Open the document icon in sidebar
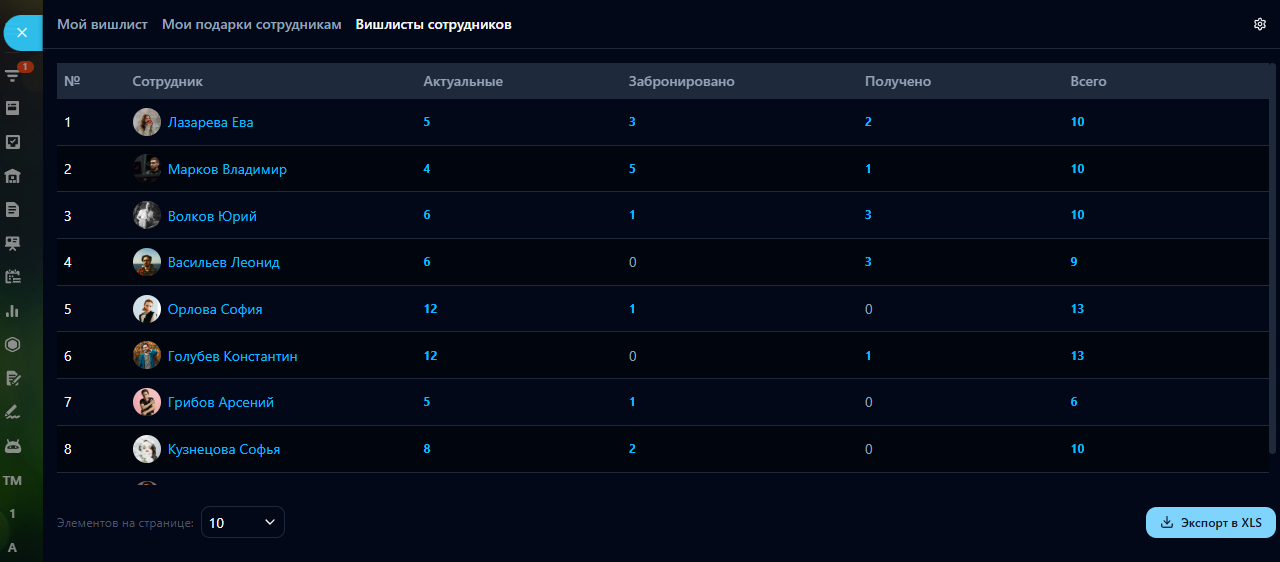Screen dimensions: 1280x562 pos(13,209)
